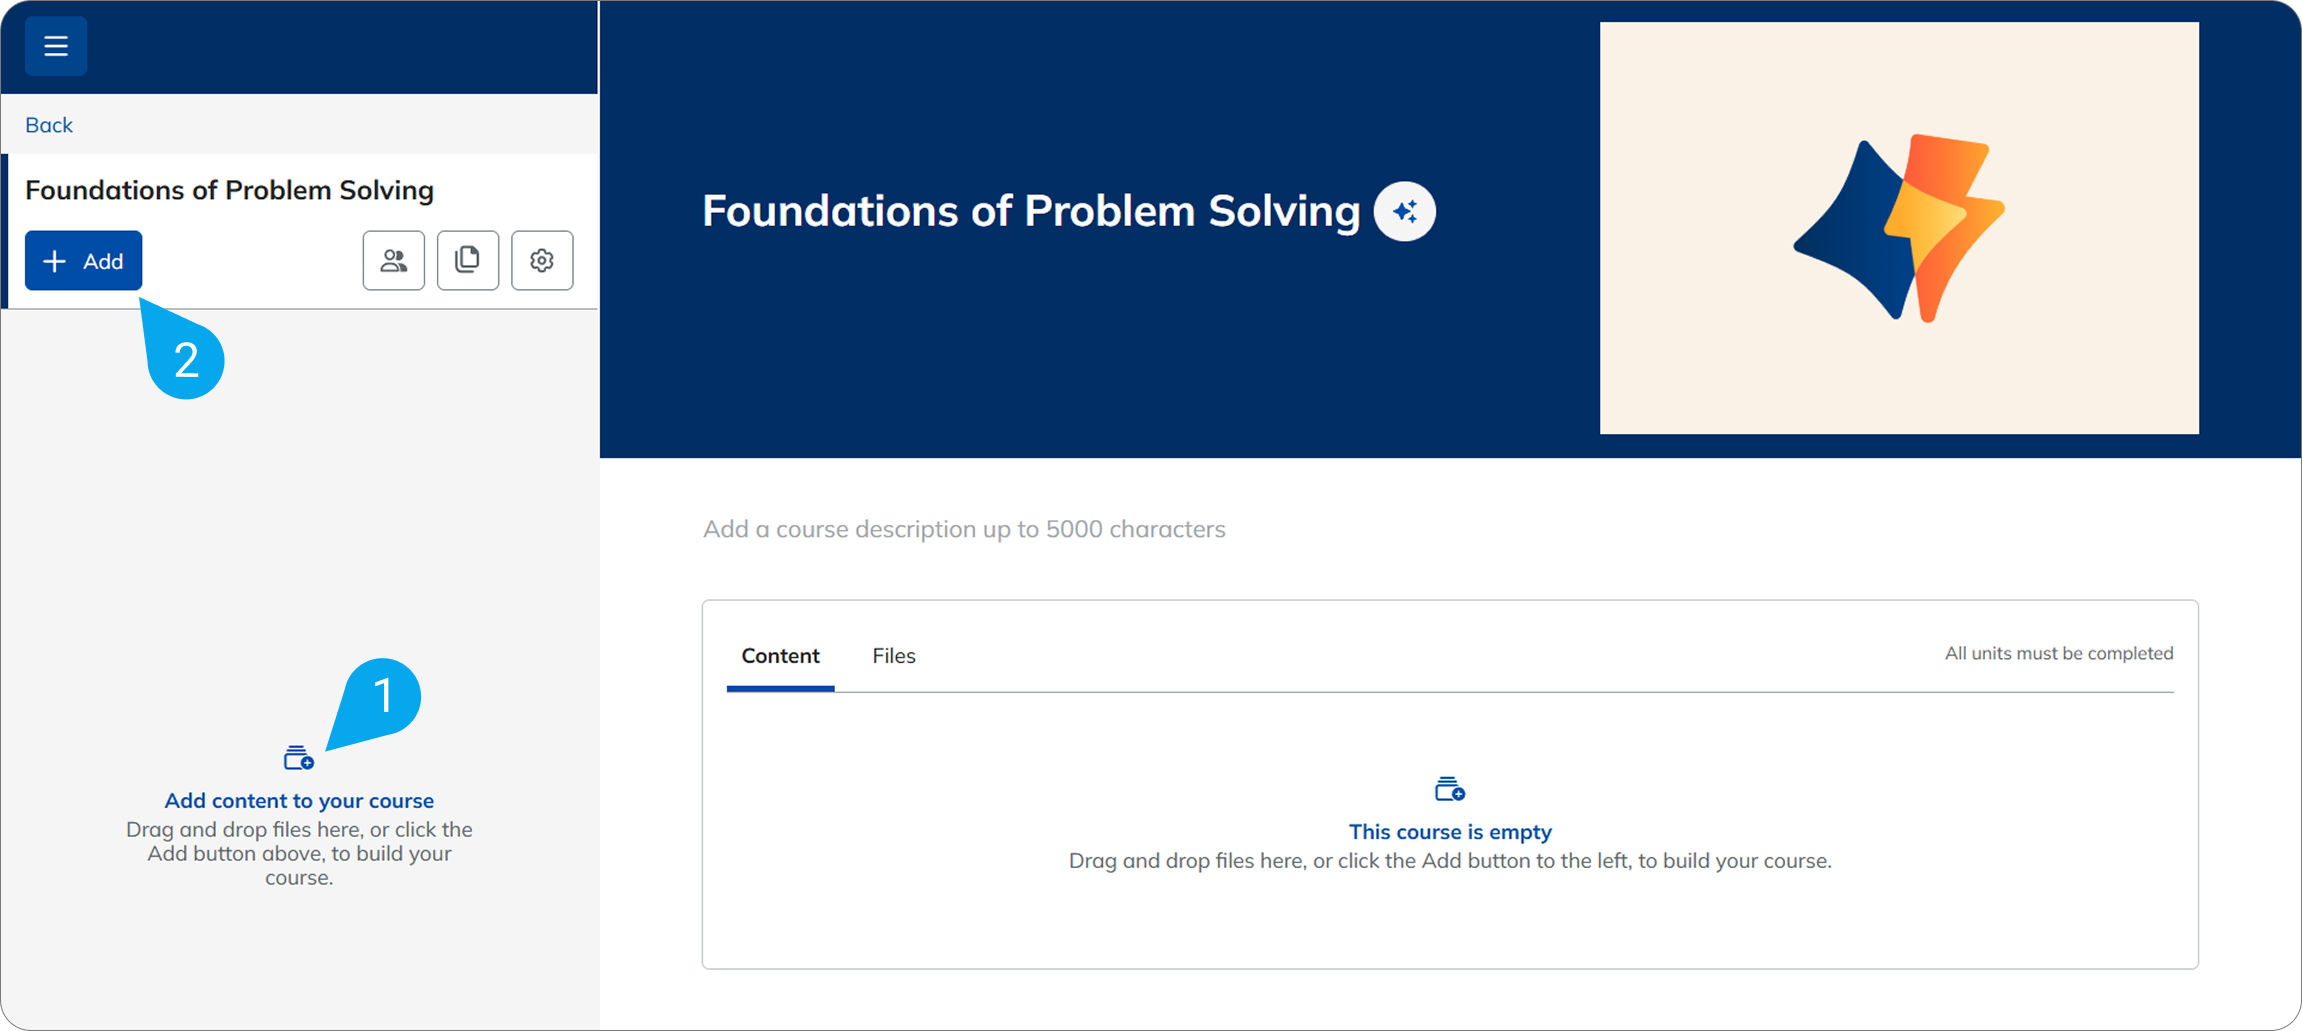Click "All units must be completed" text

pos(2058,653)
